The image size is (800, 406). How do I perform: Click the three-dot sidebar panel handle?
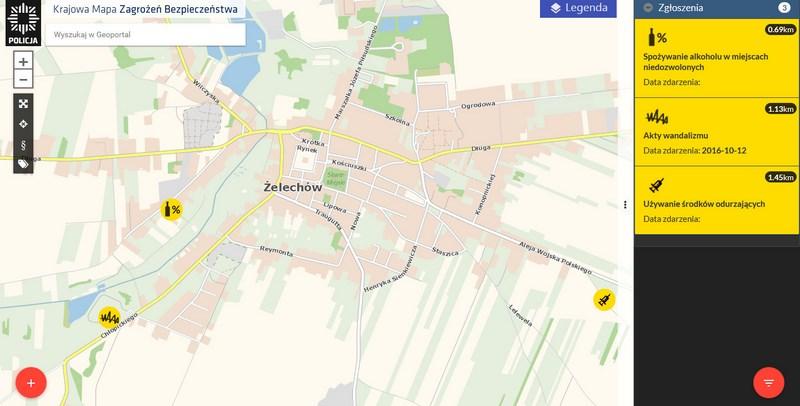click(625, 205)
